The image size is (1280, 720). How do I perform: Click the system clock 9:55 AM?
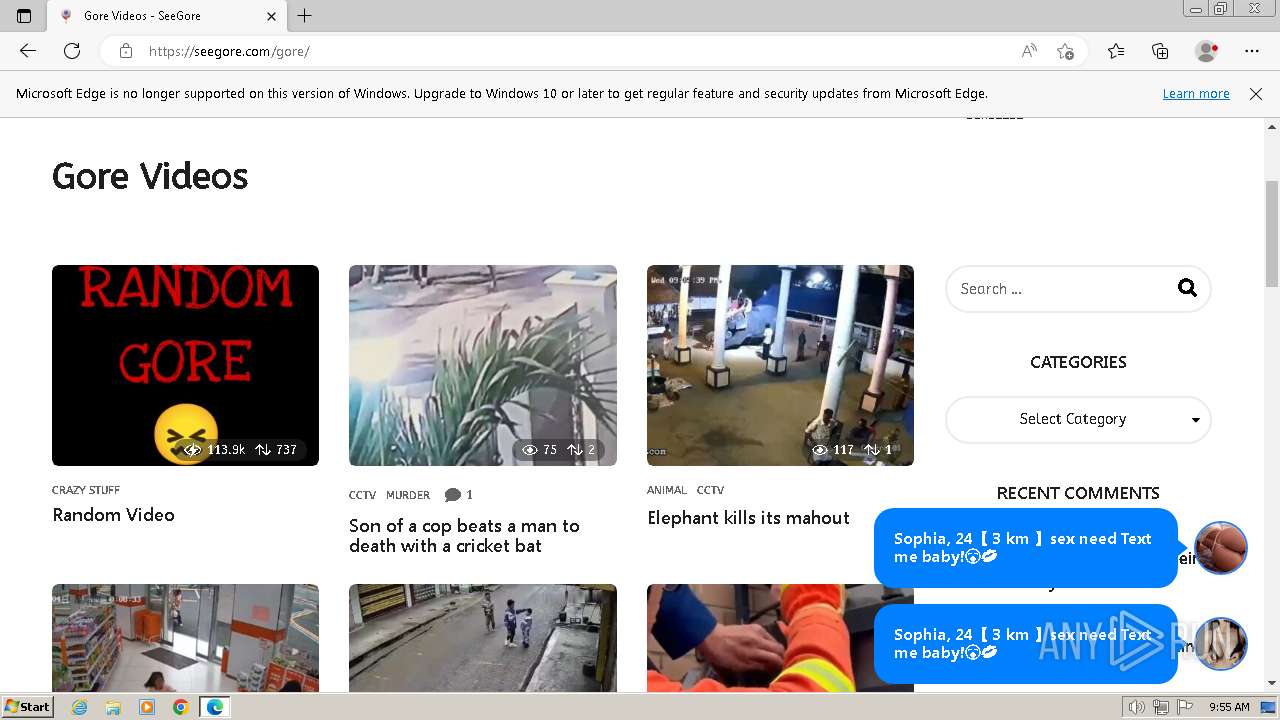1229,707
